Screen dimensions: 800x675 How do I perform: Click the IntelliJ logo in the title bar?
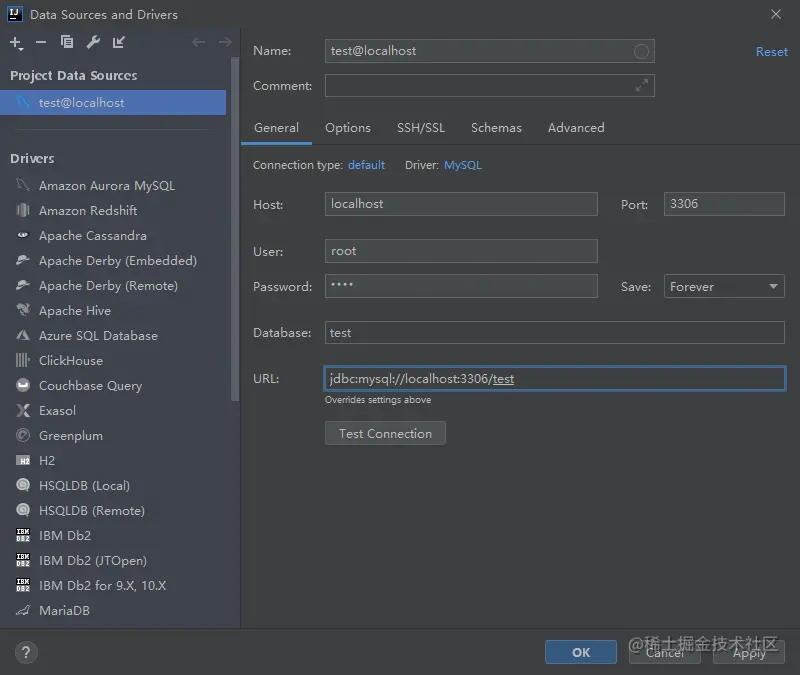coord(14,14)
